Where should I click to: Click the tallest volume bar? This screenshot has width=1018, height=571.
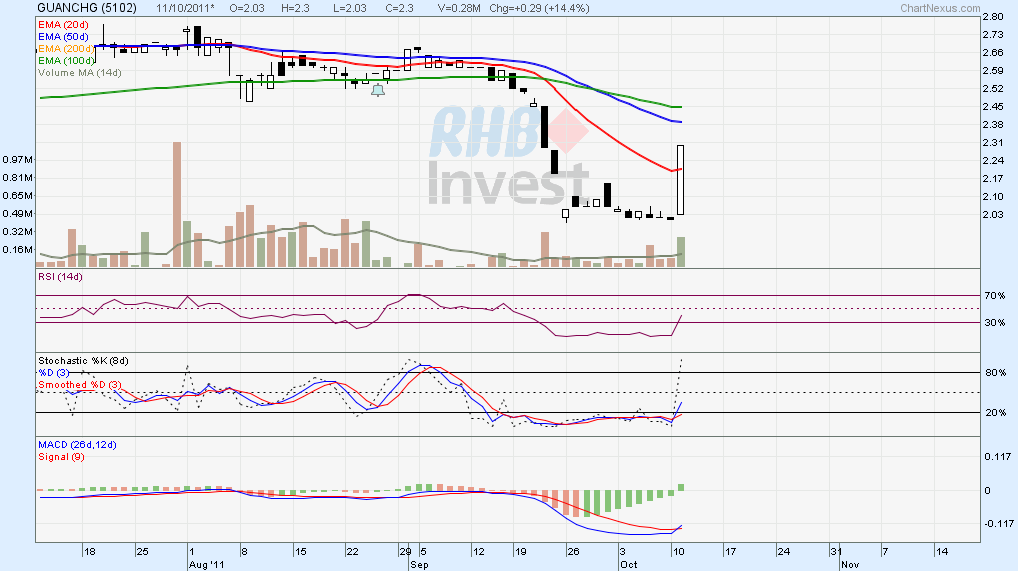[x=177, y=204]
